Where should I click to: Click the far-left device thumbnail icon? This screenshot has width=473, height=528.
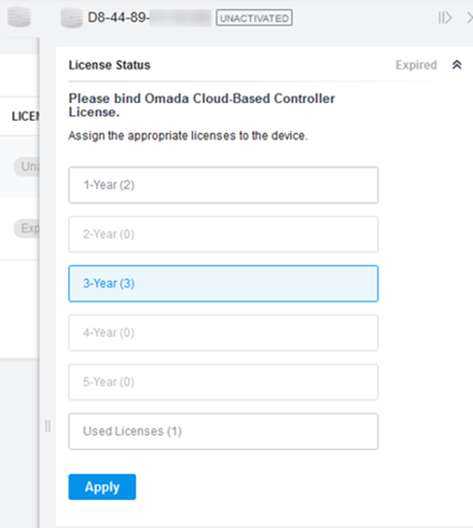click(19, 17)
